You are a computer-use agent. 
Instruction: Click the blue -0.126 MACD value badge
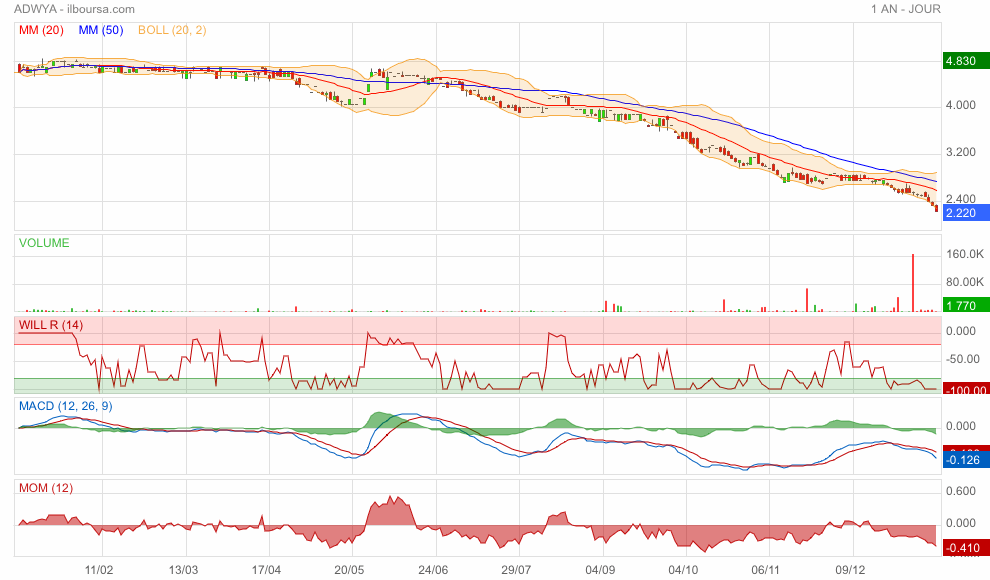[x=965, y=459]
